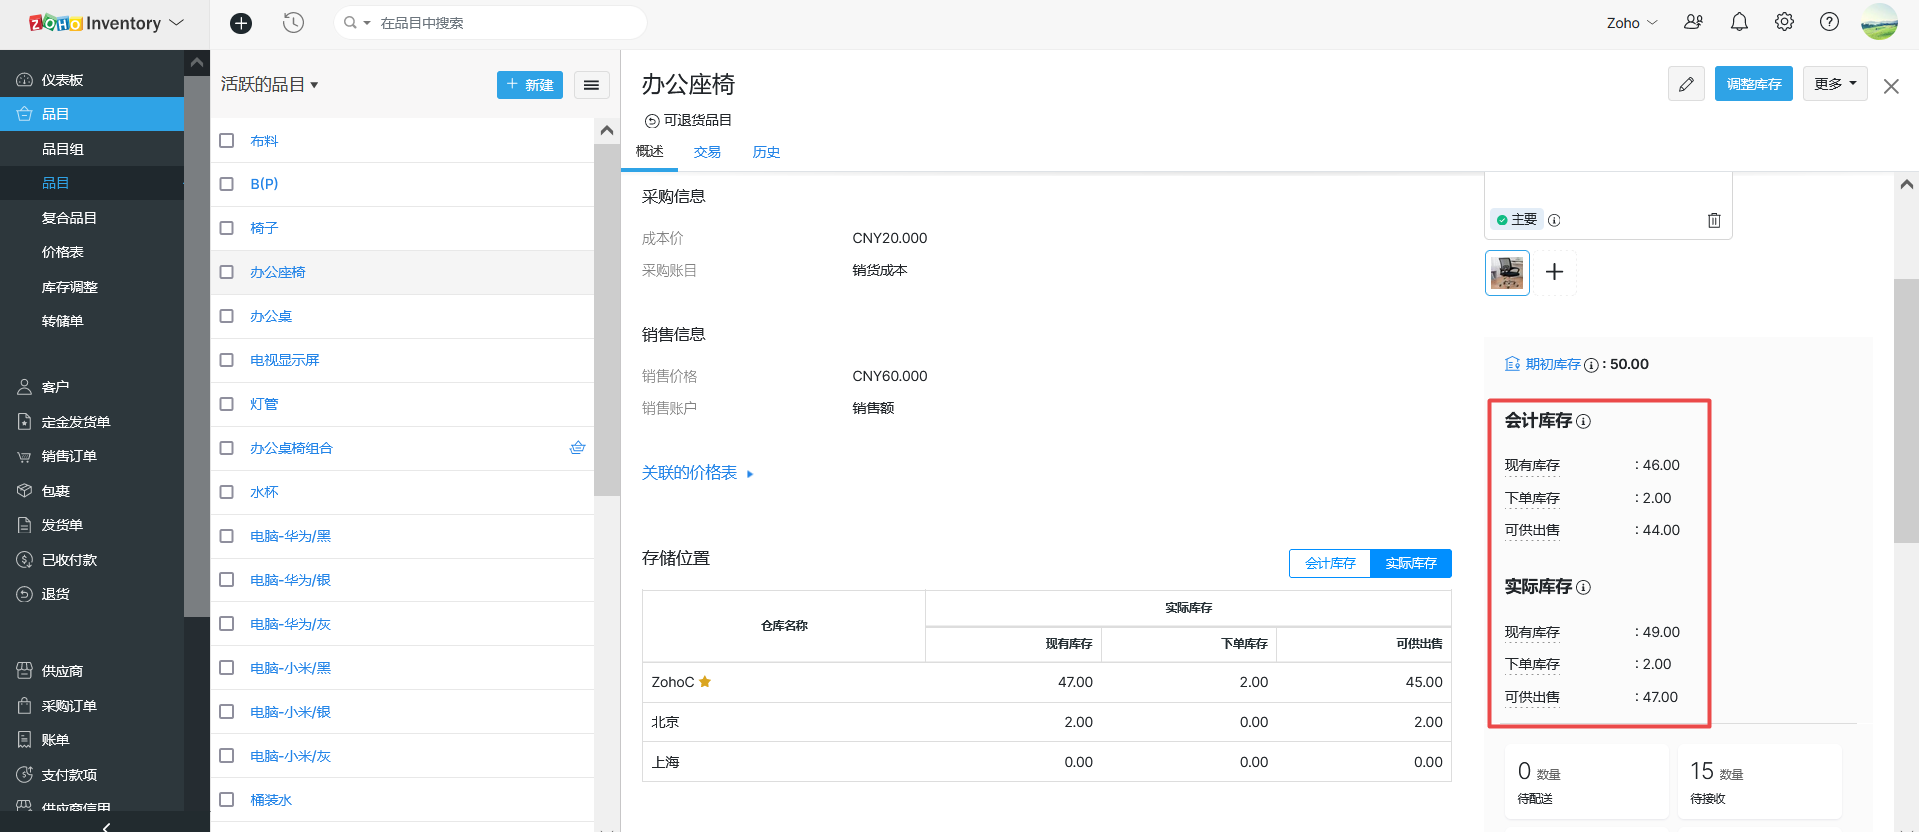Viewport: 1919px width, 832px height.
Task: Toggle storage view to 会计库存
Action: point(1329,564)
